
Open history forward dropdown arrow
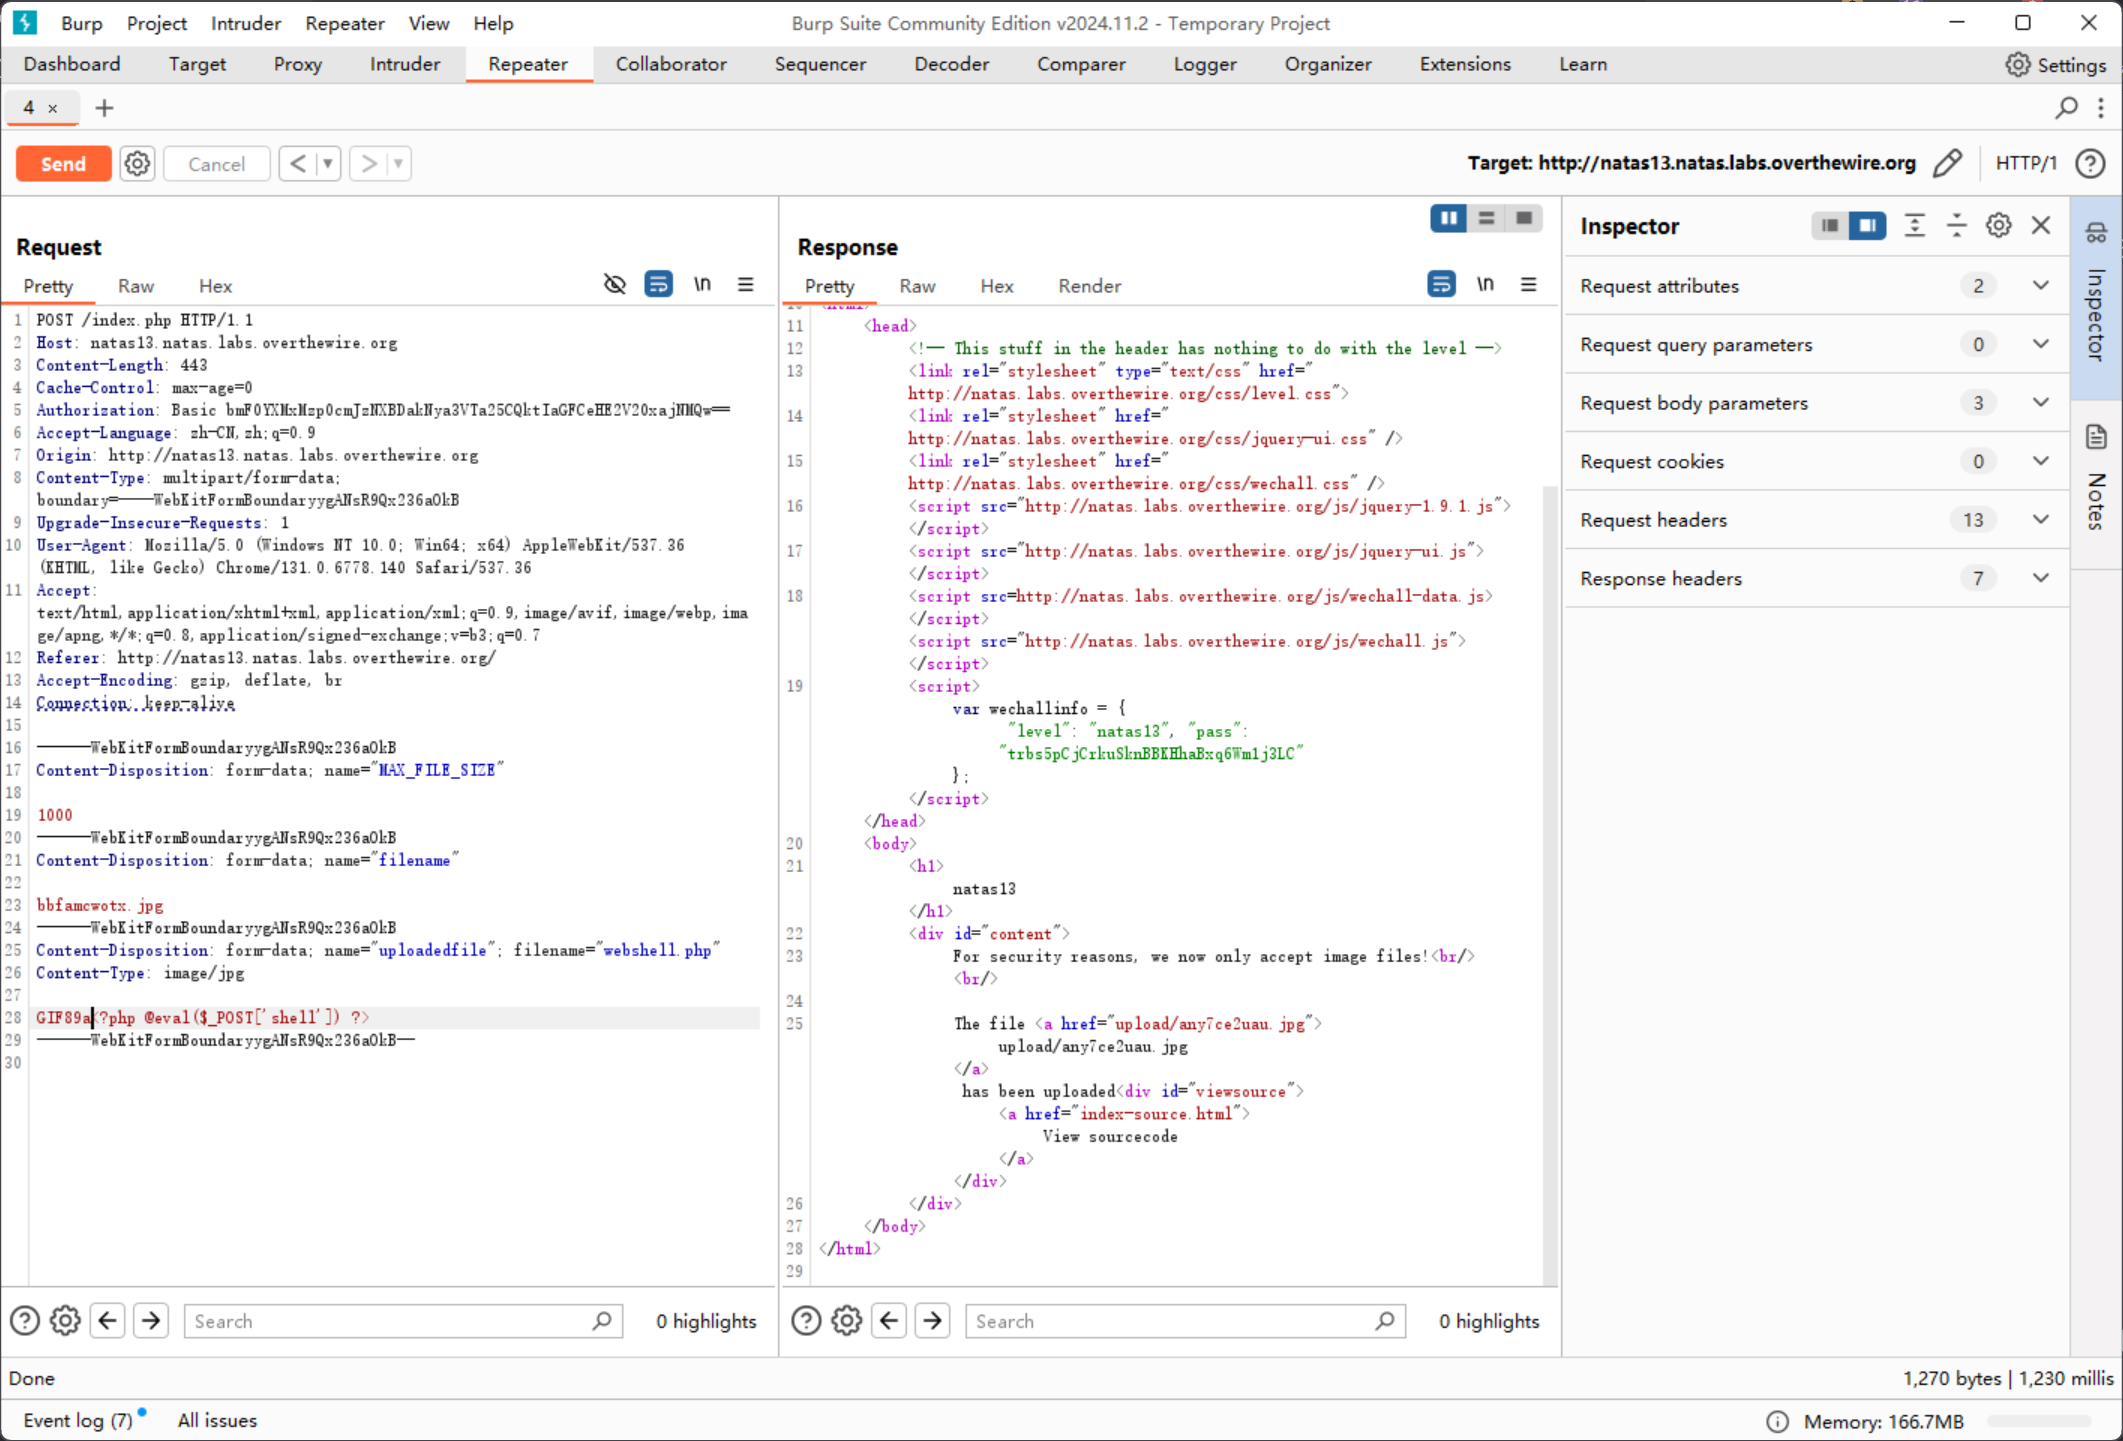coord(398,163)
